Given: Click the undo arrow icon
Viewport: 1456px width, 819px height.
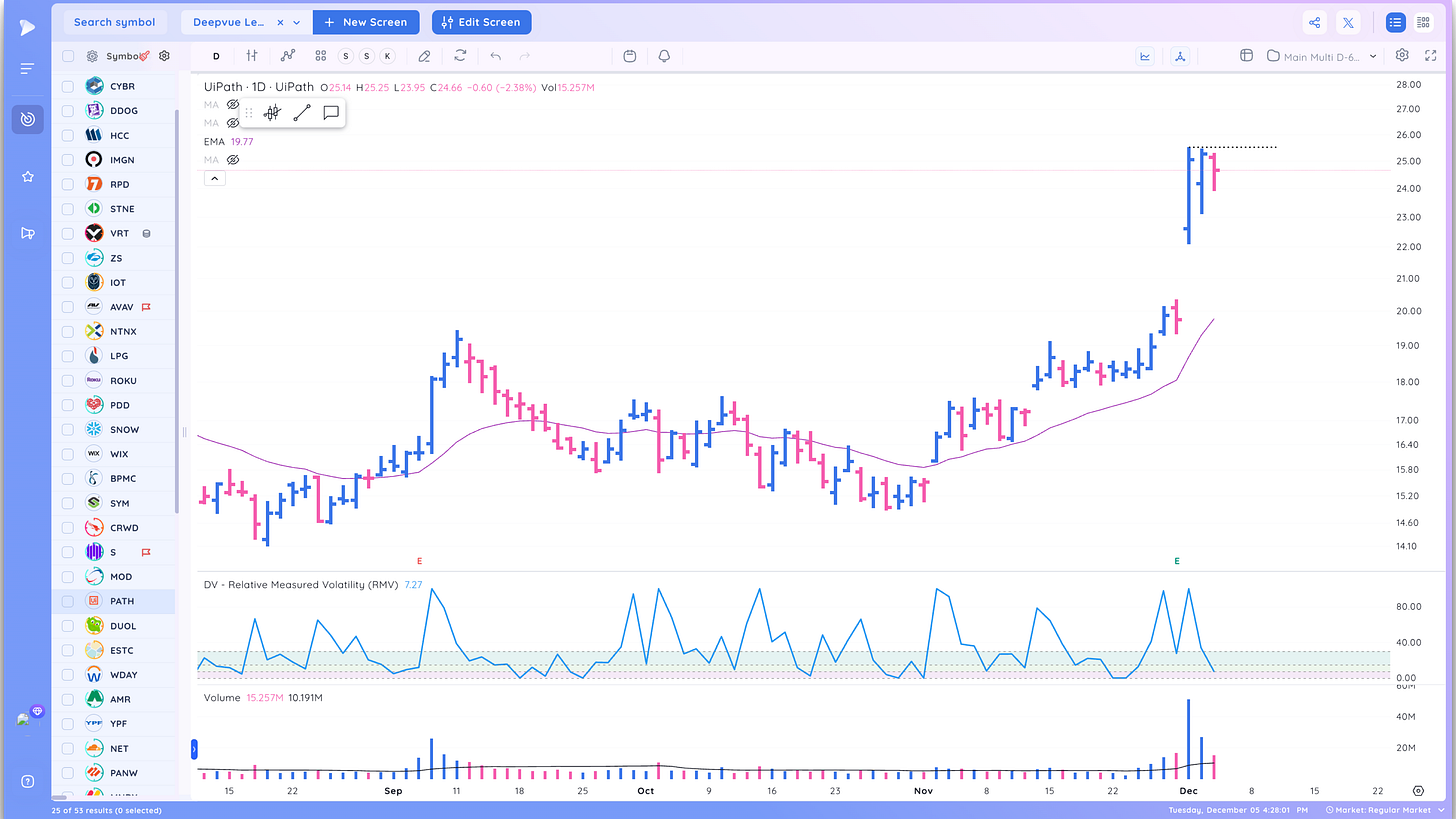Looking at the screenshot, I should [496, 56].
